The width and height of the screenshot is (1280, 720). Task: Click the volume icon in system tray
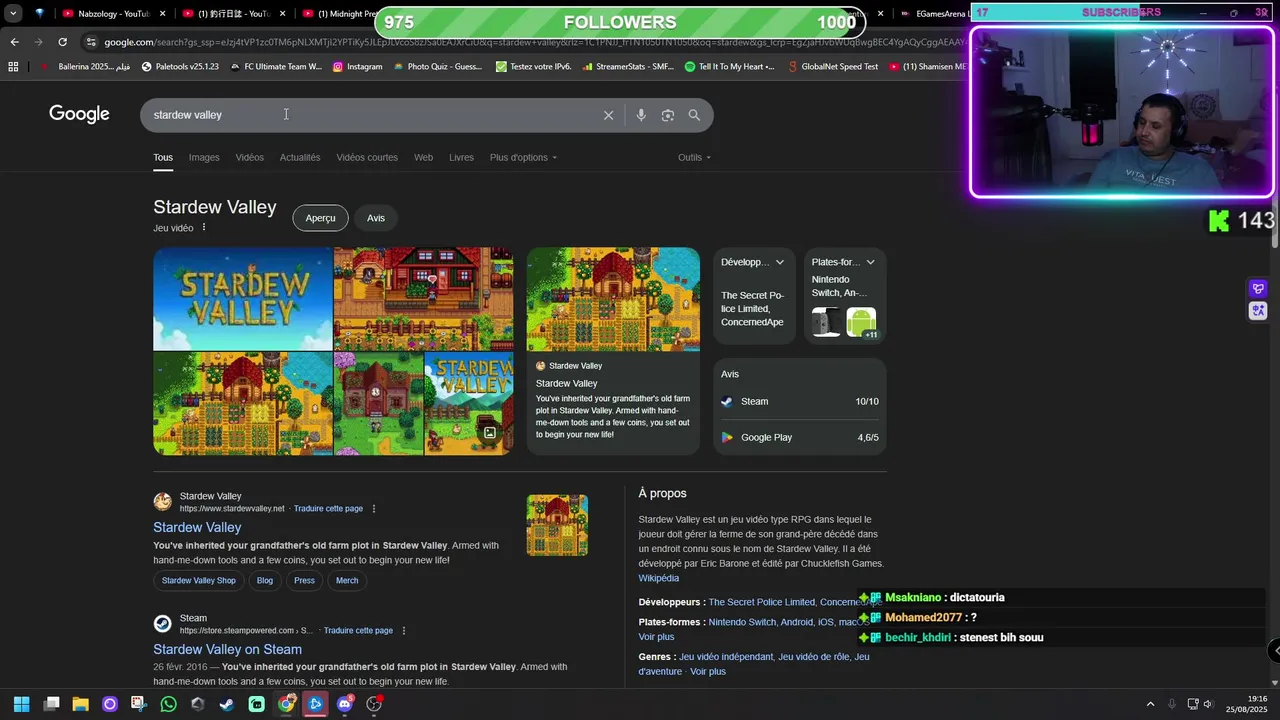click(1208, 704)
